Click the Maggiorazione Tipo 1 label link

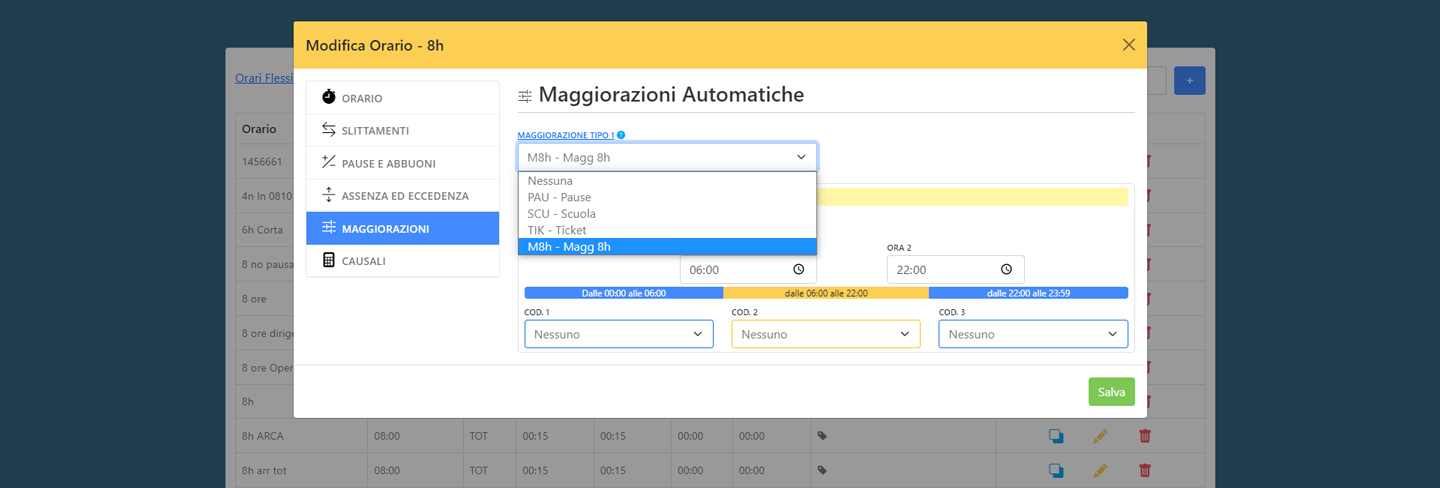pos(566,135)
